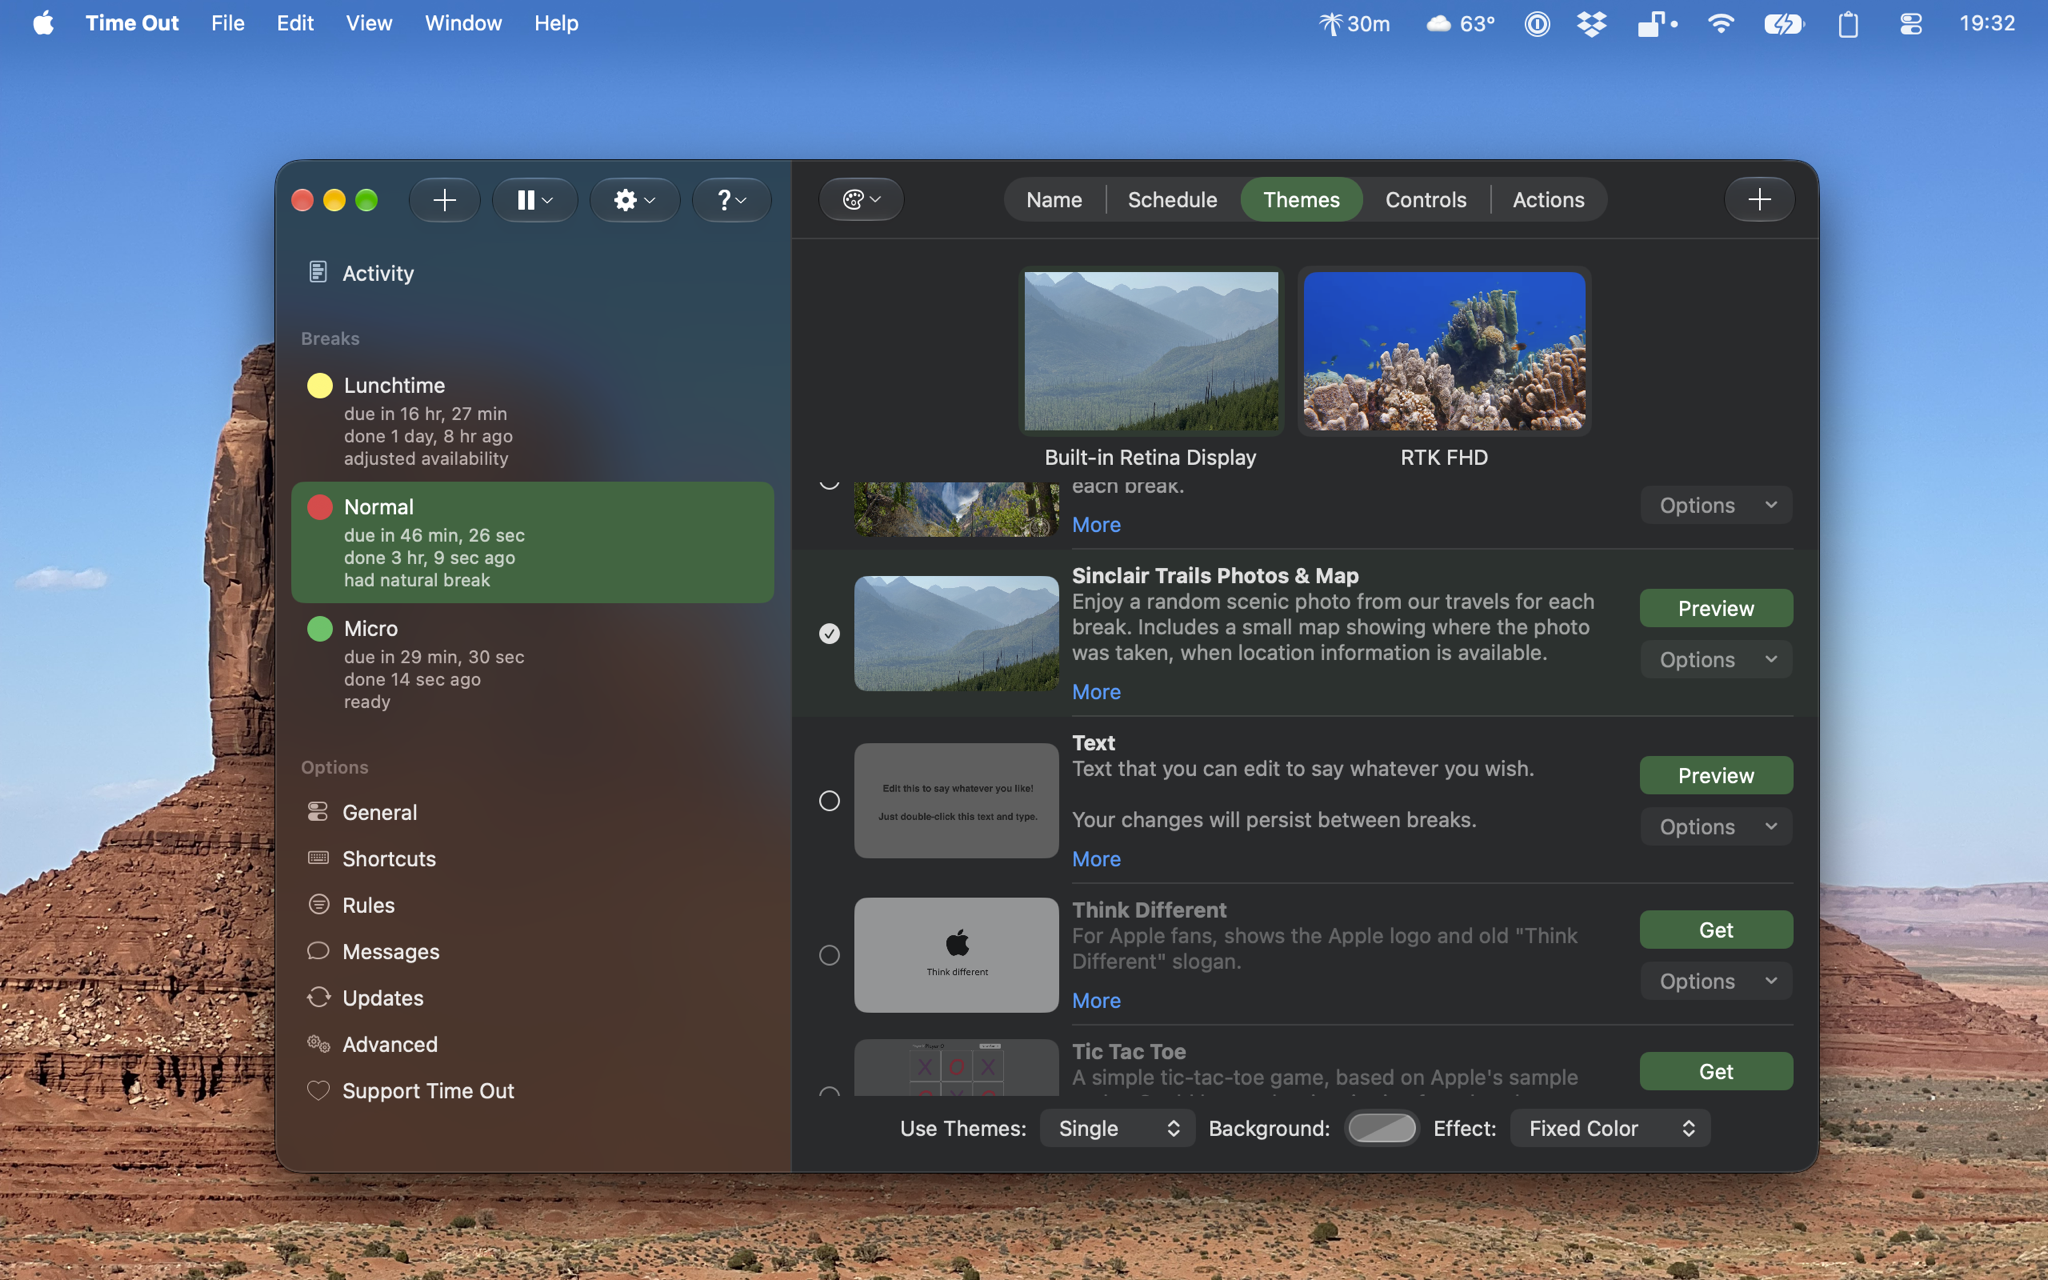Switch to the Controls tab

(1425, 200)
